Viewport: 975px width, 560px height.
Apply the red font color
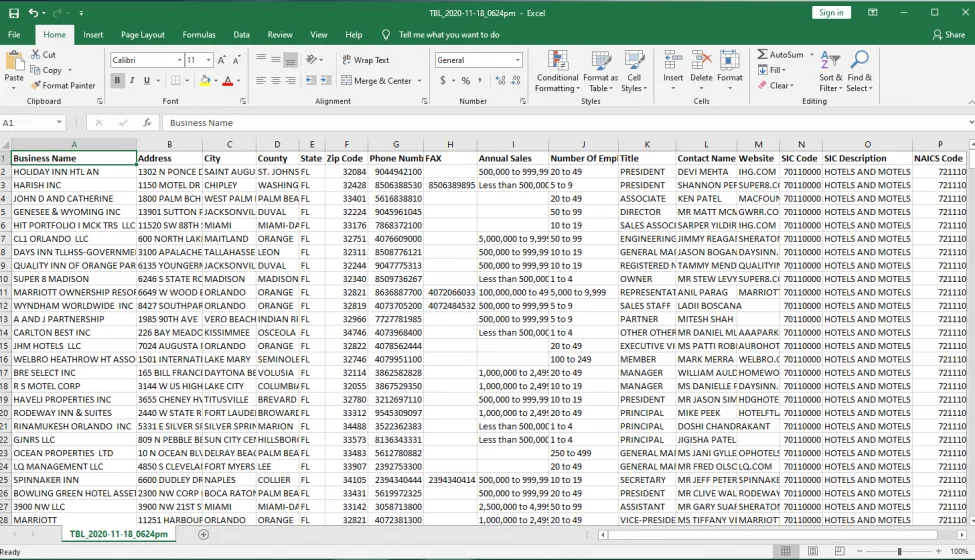click(228, 80)
